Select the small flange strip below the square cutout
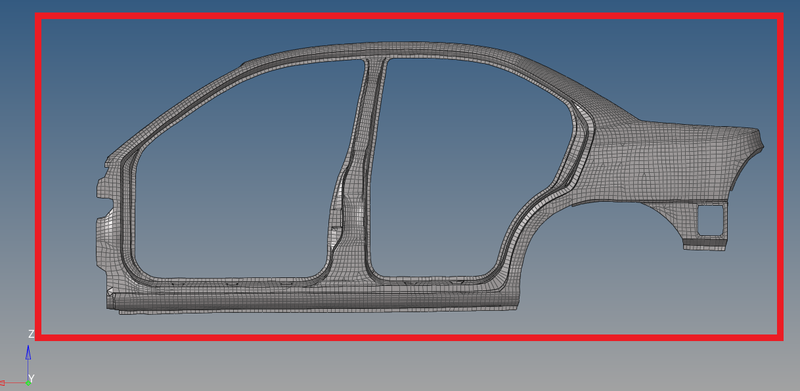800x391 pixels. pos(705,245)
